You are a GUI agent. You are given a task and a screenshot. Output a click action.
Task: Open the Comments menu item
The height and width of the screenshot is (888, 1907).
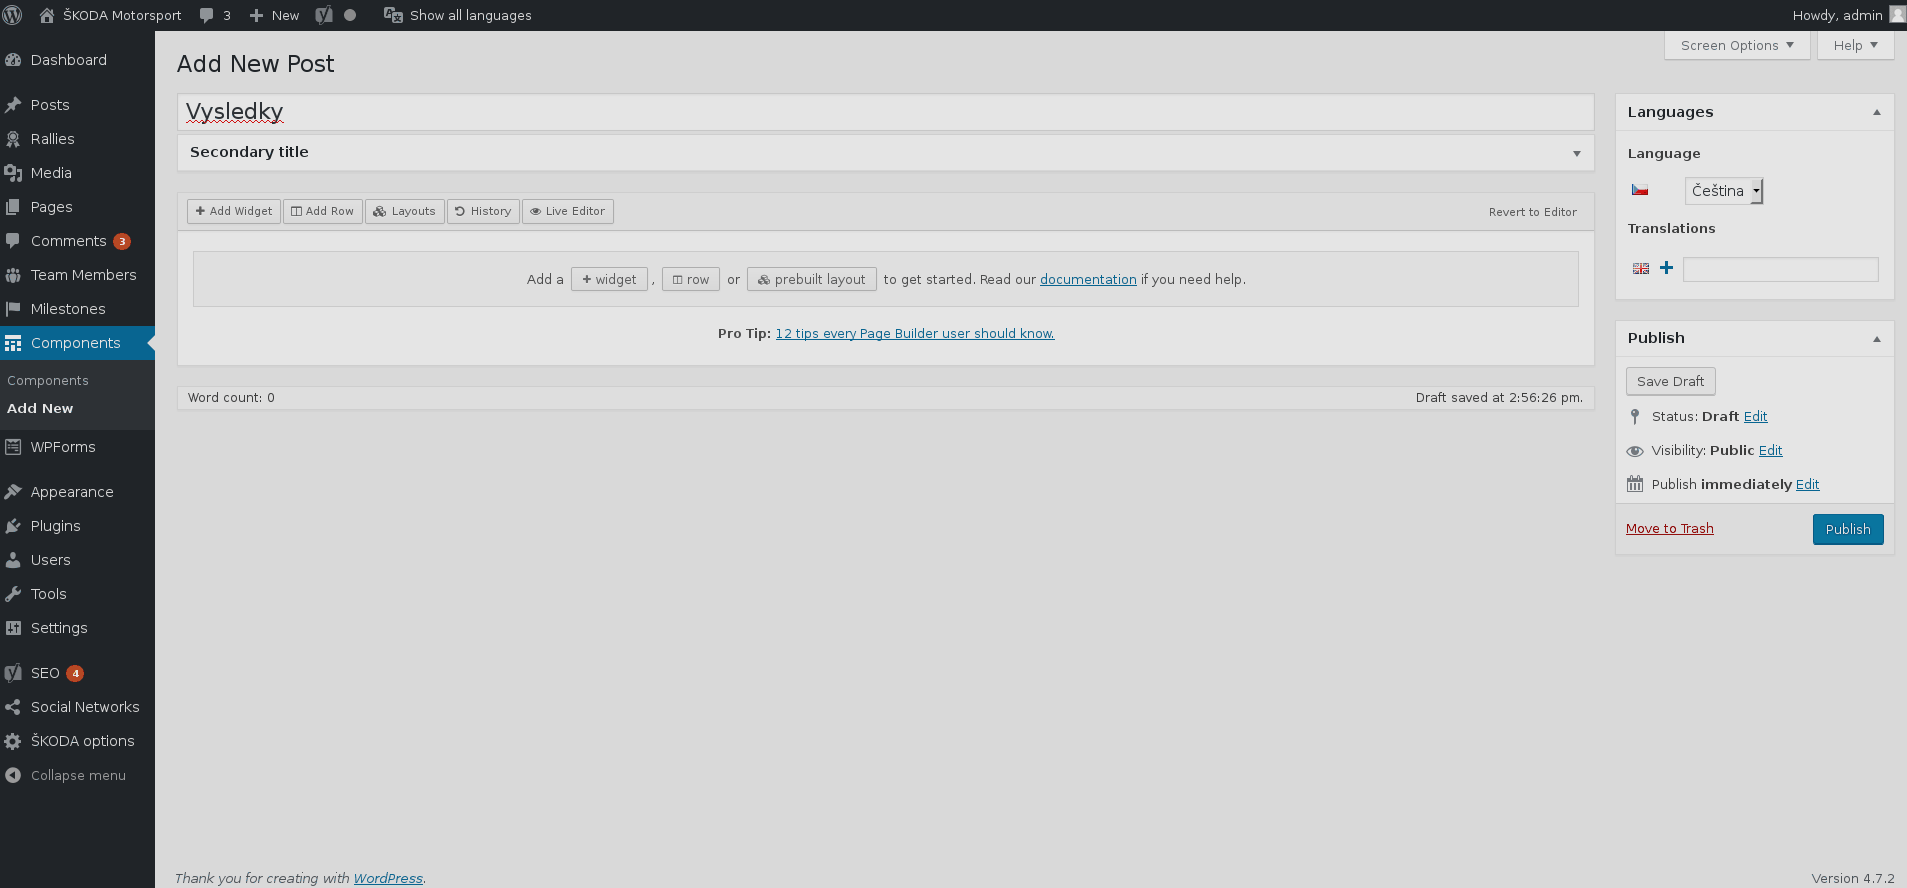pyautogui.click(x=77, y=241)
